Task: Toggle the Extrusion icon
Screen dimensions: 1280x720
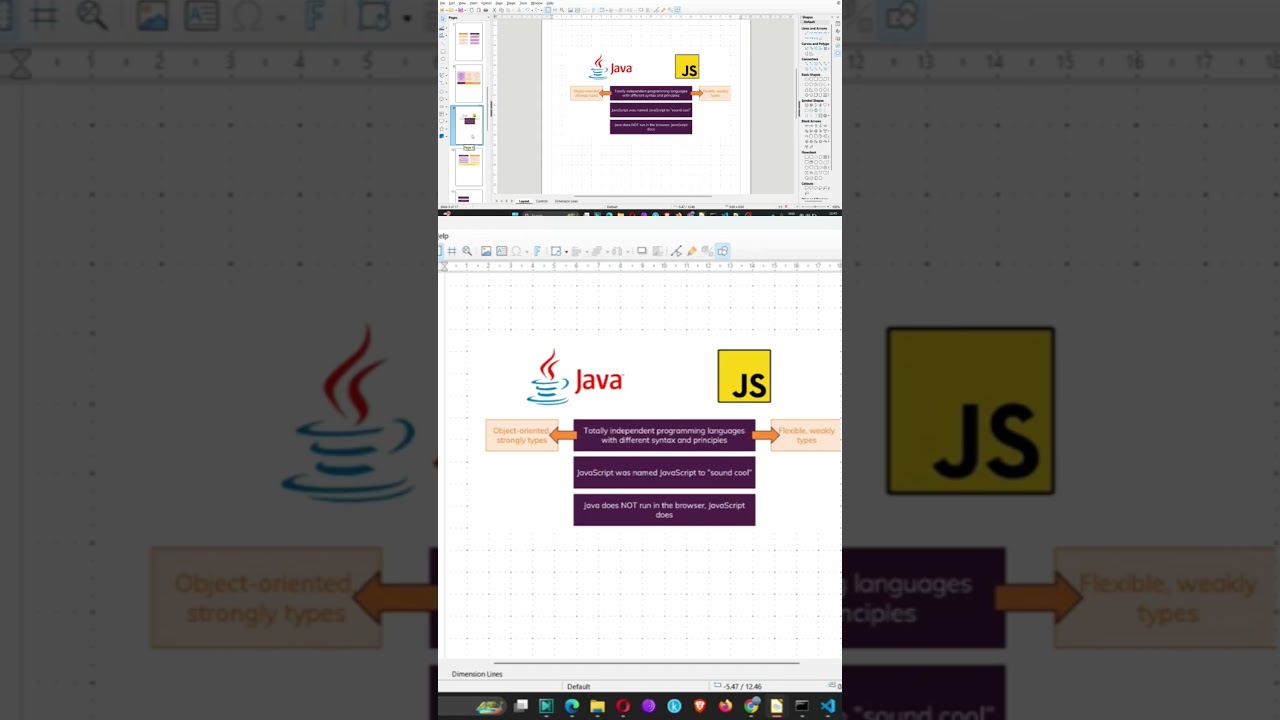Action: (707, 251)
